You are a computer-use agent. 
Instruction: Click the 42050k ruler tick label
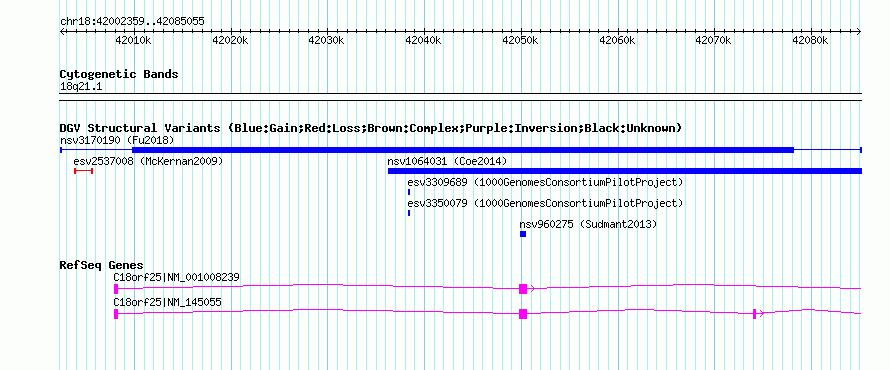(x=520, y=40)
